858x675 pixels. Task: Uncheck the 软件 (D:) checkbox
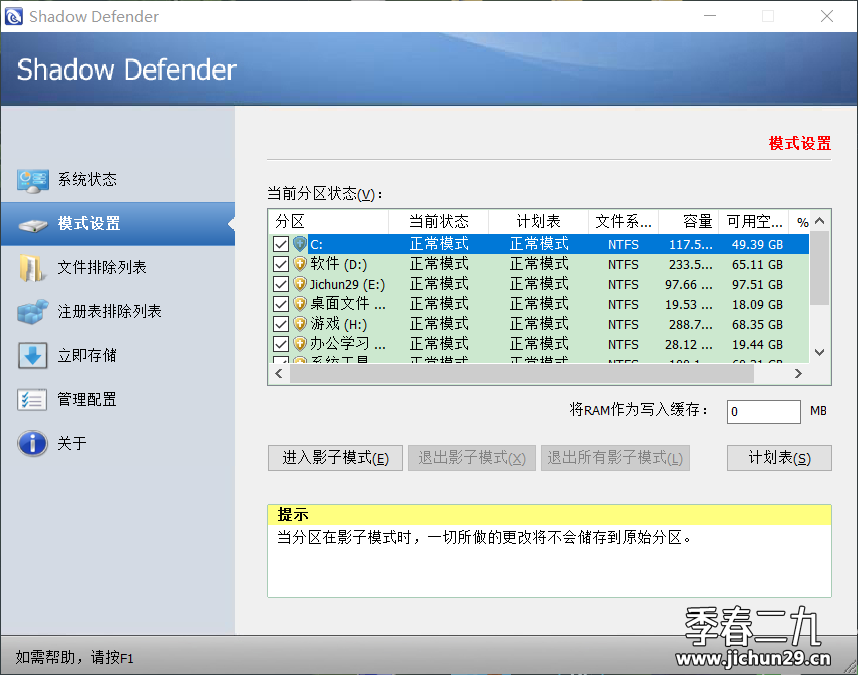(x=281, y=264)
